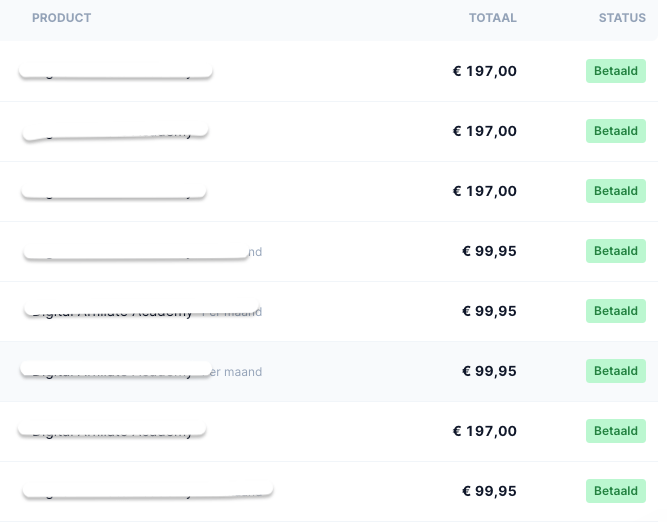Click the Betaald badge in the last row

click(x=615, y=491)
